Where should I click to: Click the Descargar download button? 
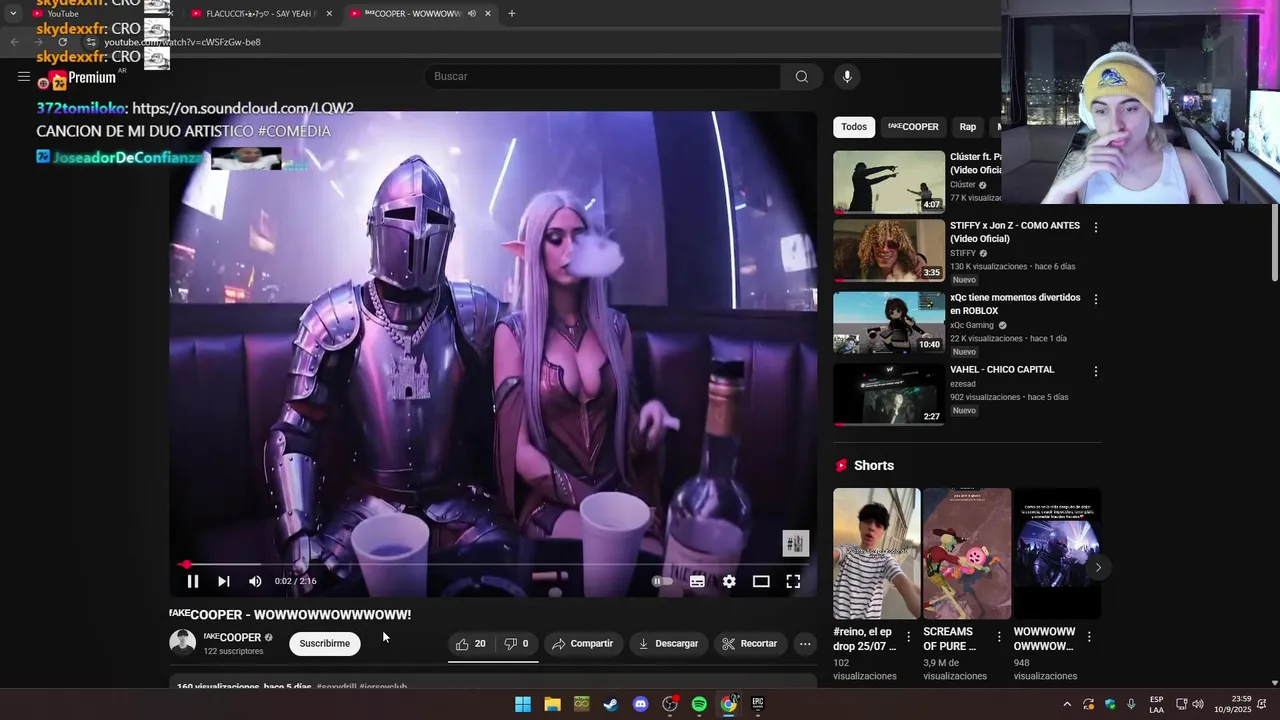point(668,644)
